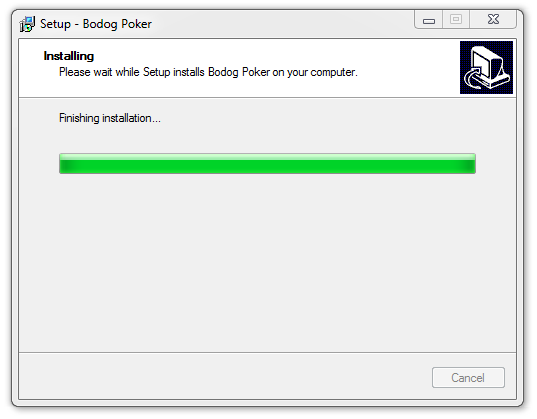Click the separator line under the header
This screenshot has height=419, width=537.
click(267, 98)
